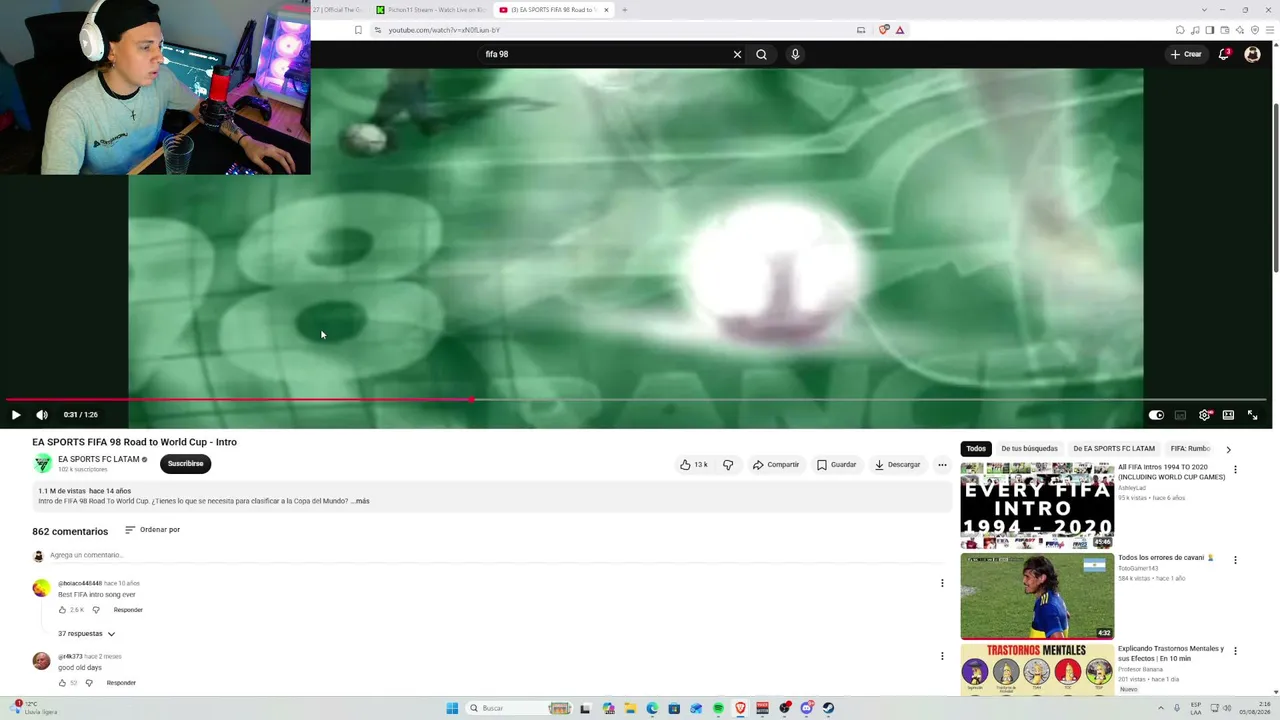Close the EA SPORTS FIFA 98 browser tab

(x=606, y=10)
